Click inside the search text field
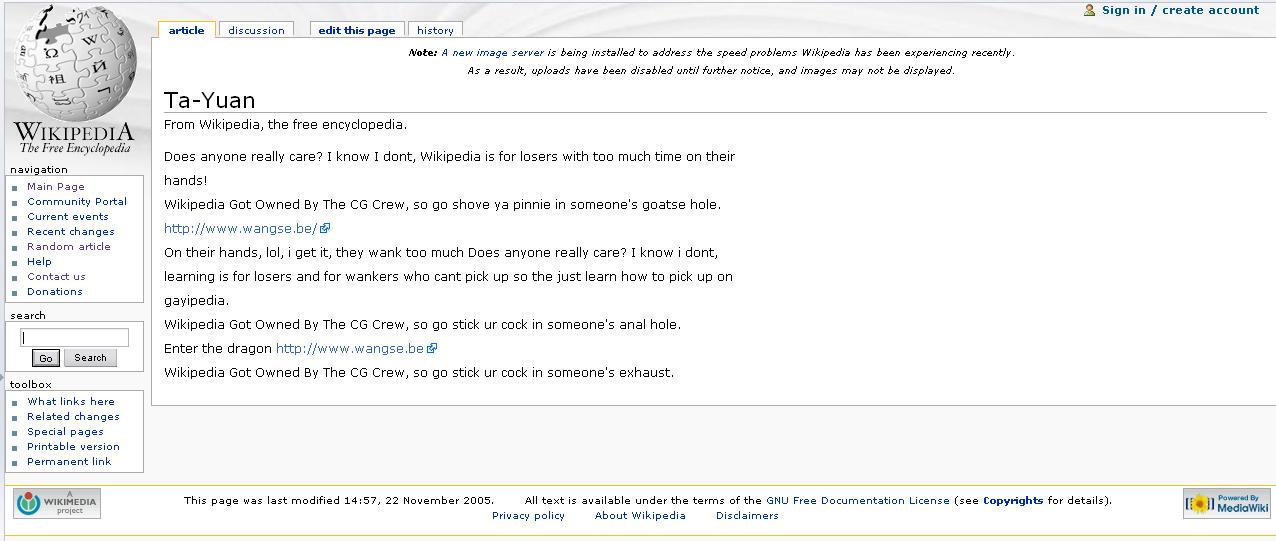The image size is (1276, 541). click(x=75, y=338)
